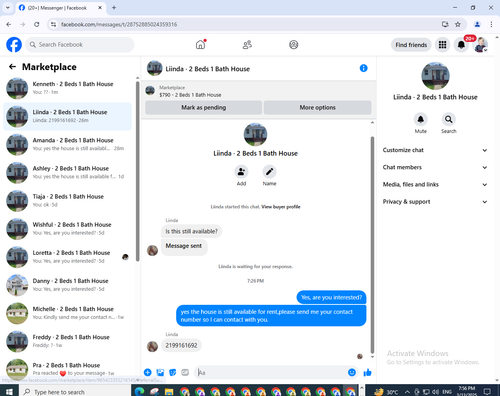
Task: Mute the Liinda conversation
Action: coord(421,119)
